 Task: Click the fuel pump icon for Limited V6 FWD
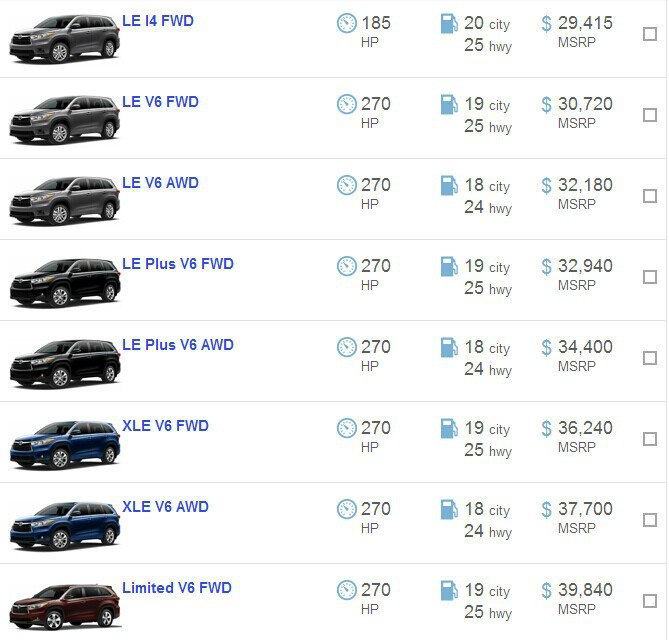(x=449, y=590)
